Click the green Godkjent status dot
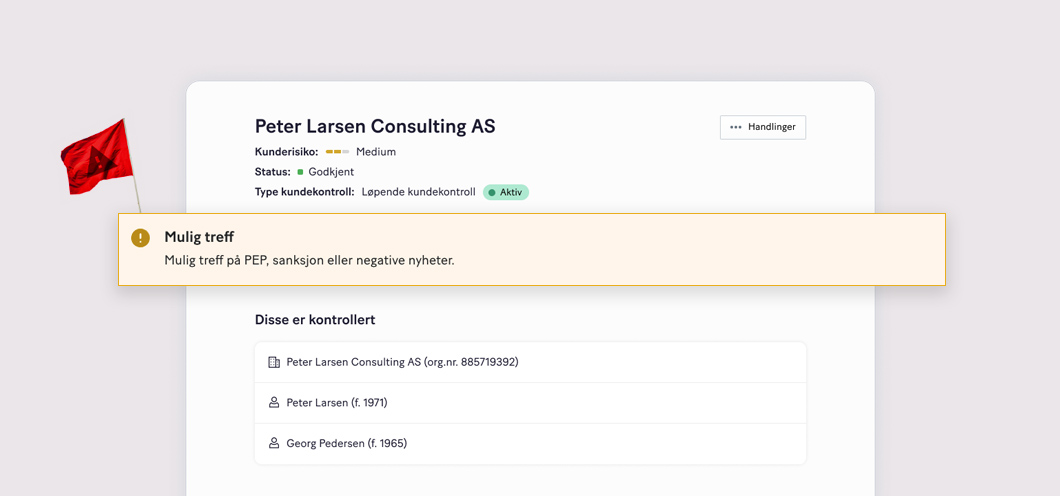 [300, 172]
